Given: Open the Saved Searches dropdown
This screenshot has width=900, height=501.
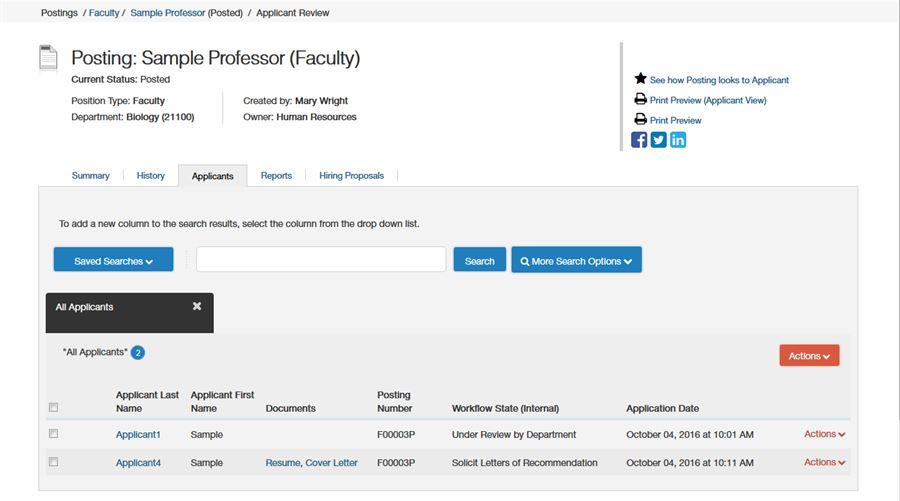Looking at the screenshot, I should click(113, 261).
